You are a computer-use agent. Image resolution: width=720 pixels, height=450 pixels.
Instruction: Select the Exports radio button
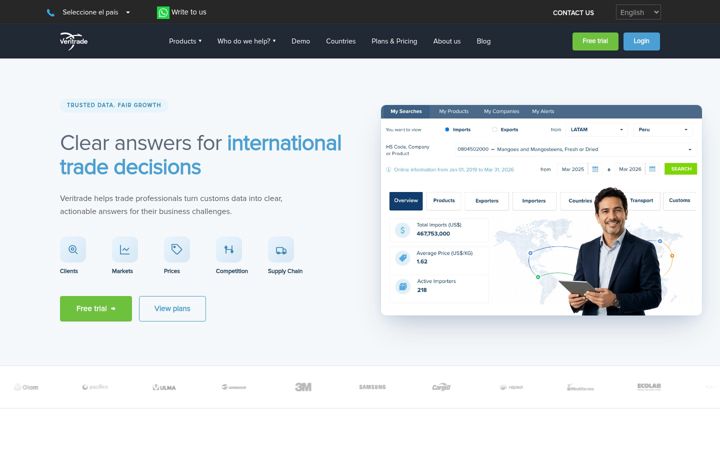[495, 129]
